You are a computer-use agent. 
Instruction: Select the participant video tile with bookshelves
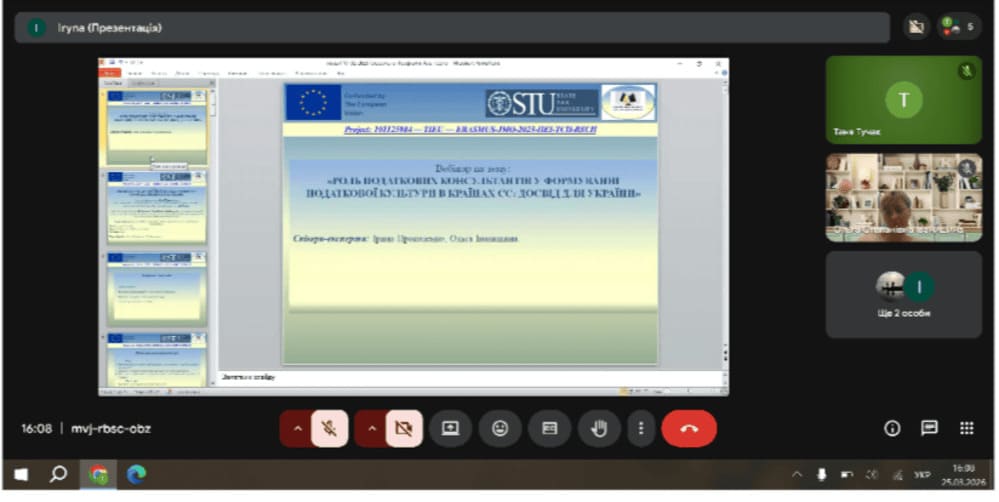coord(903,197)
